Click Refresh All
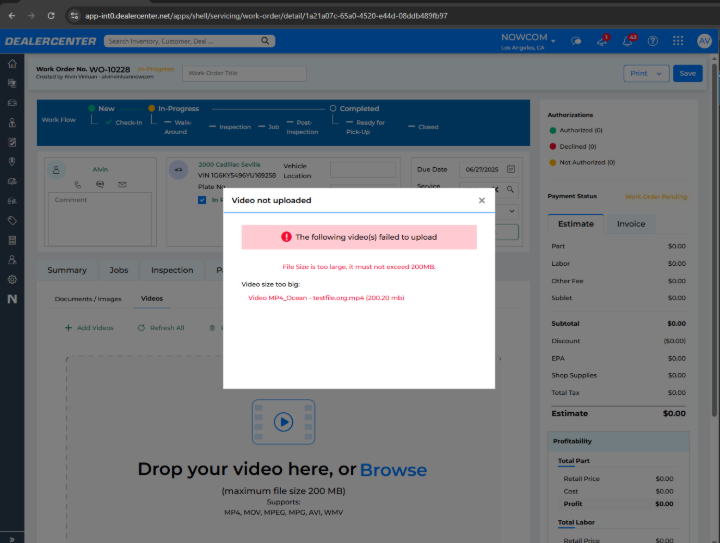This screenshot has width=720, height=543. 161,328
